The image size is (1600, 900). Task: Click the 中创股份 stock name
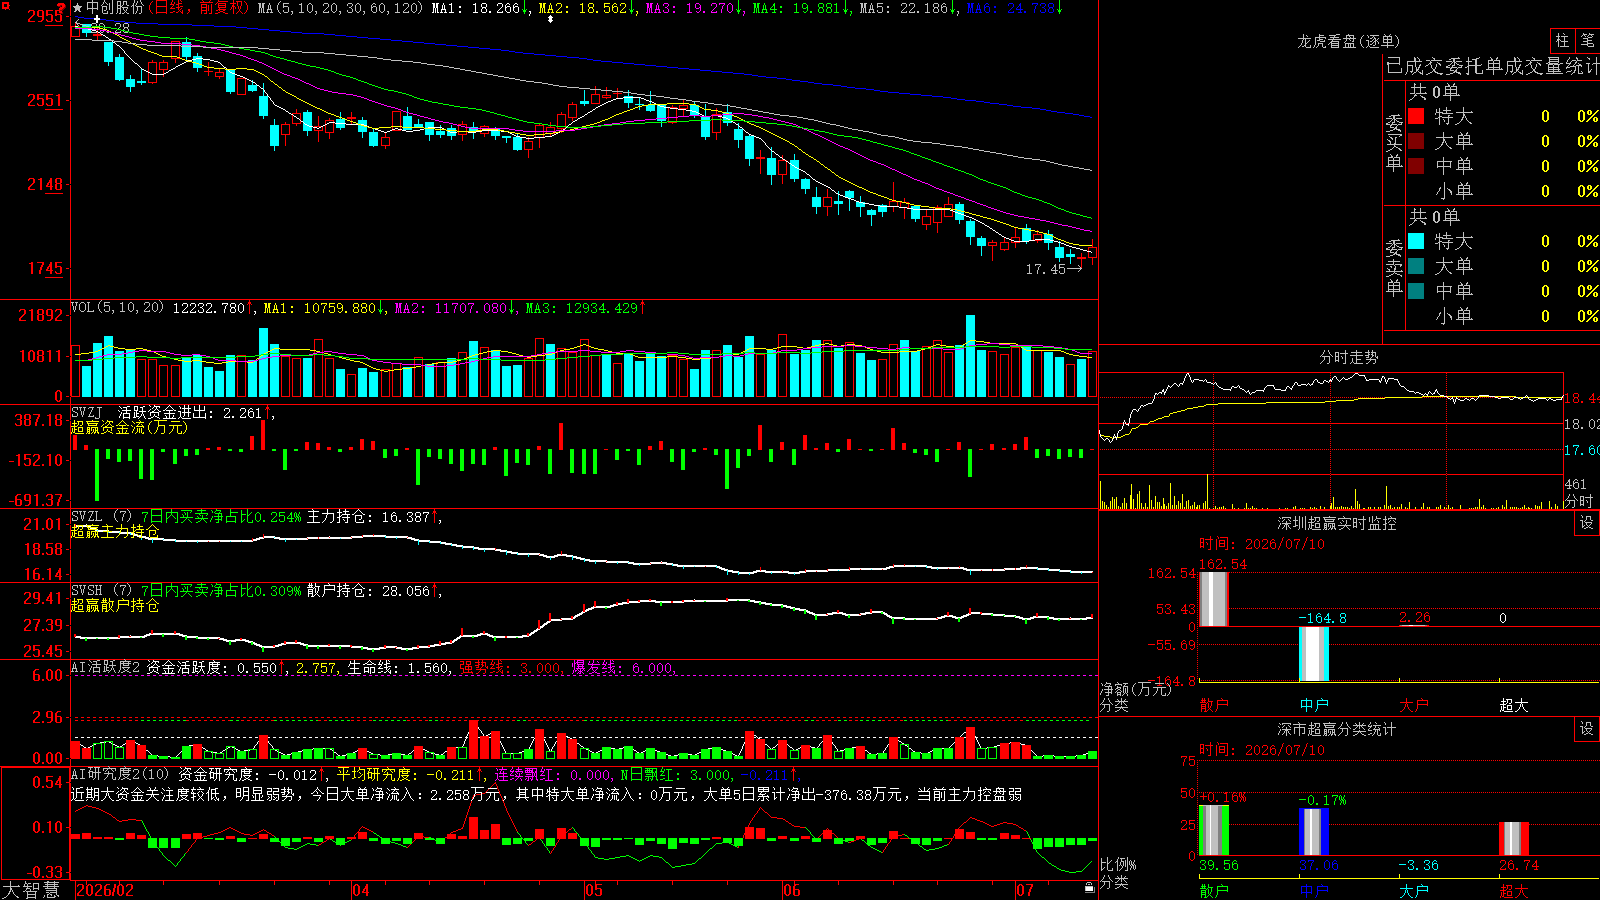click(x=115, y=8)
